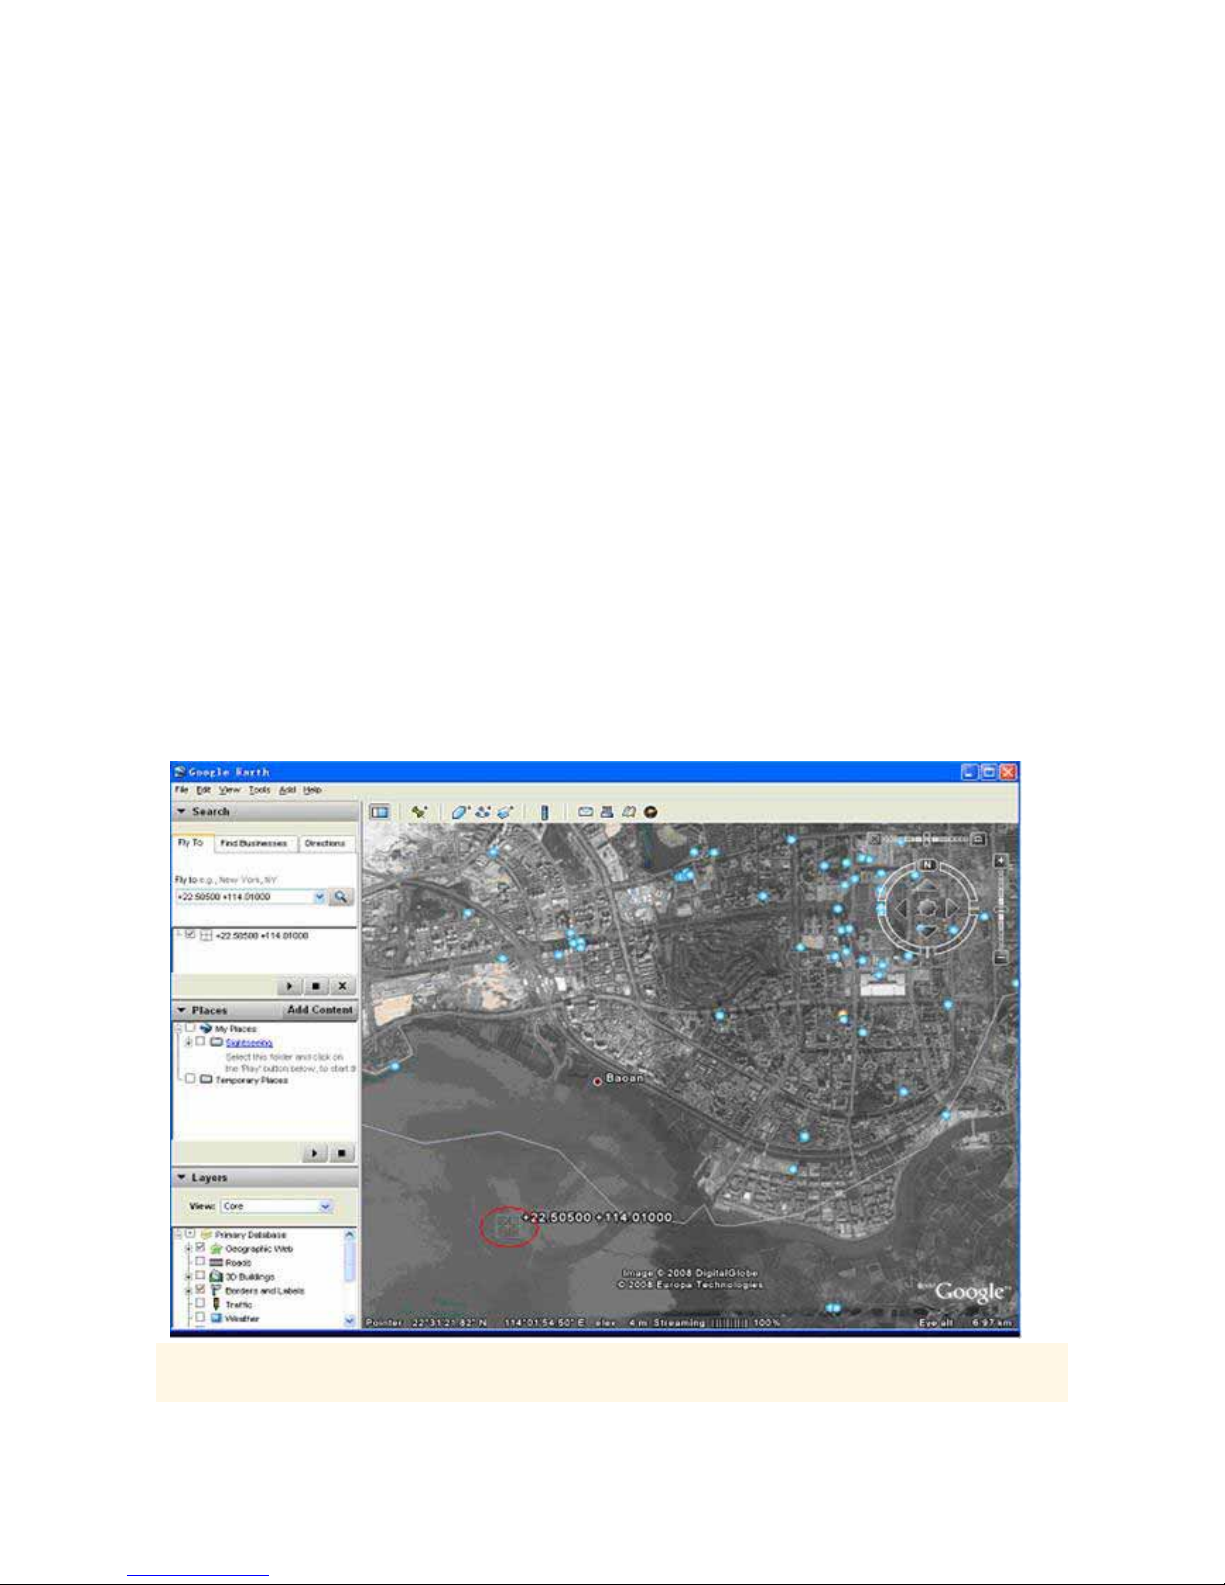Uncheck the Borders and Labels checkbox
Screen dimensions: 1225x1585
coord(200,1290)
